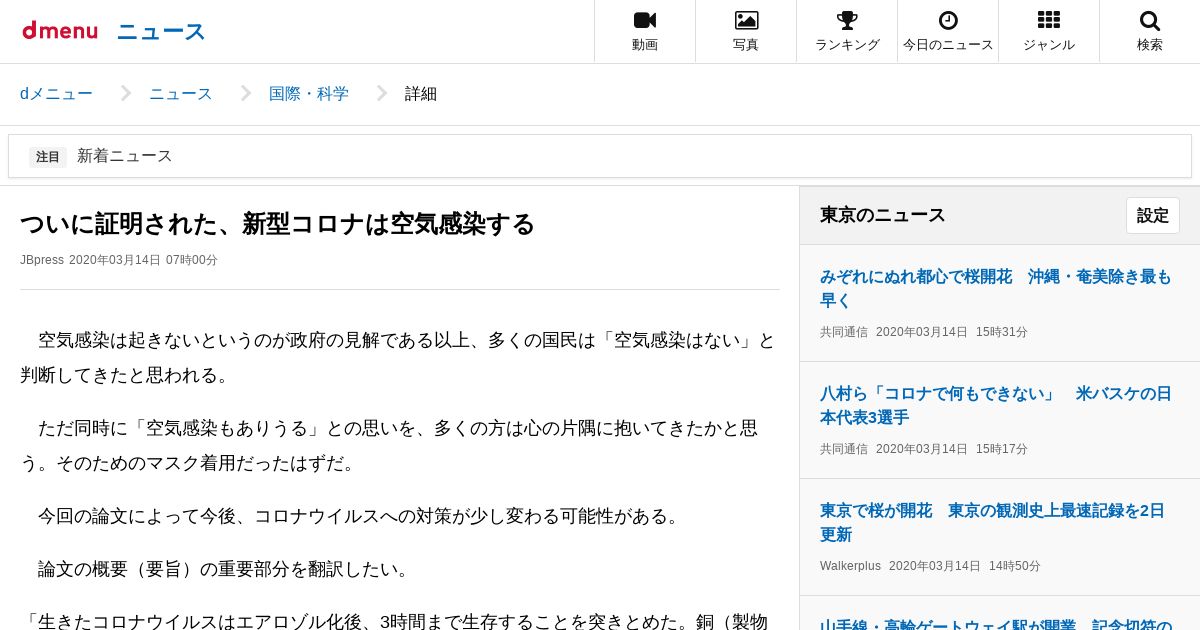
Task: Click the 注目 label badge
Action: point(48,157)
